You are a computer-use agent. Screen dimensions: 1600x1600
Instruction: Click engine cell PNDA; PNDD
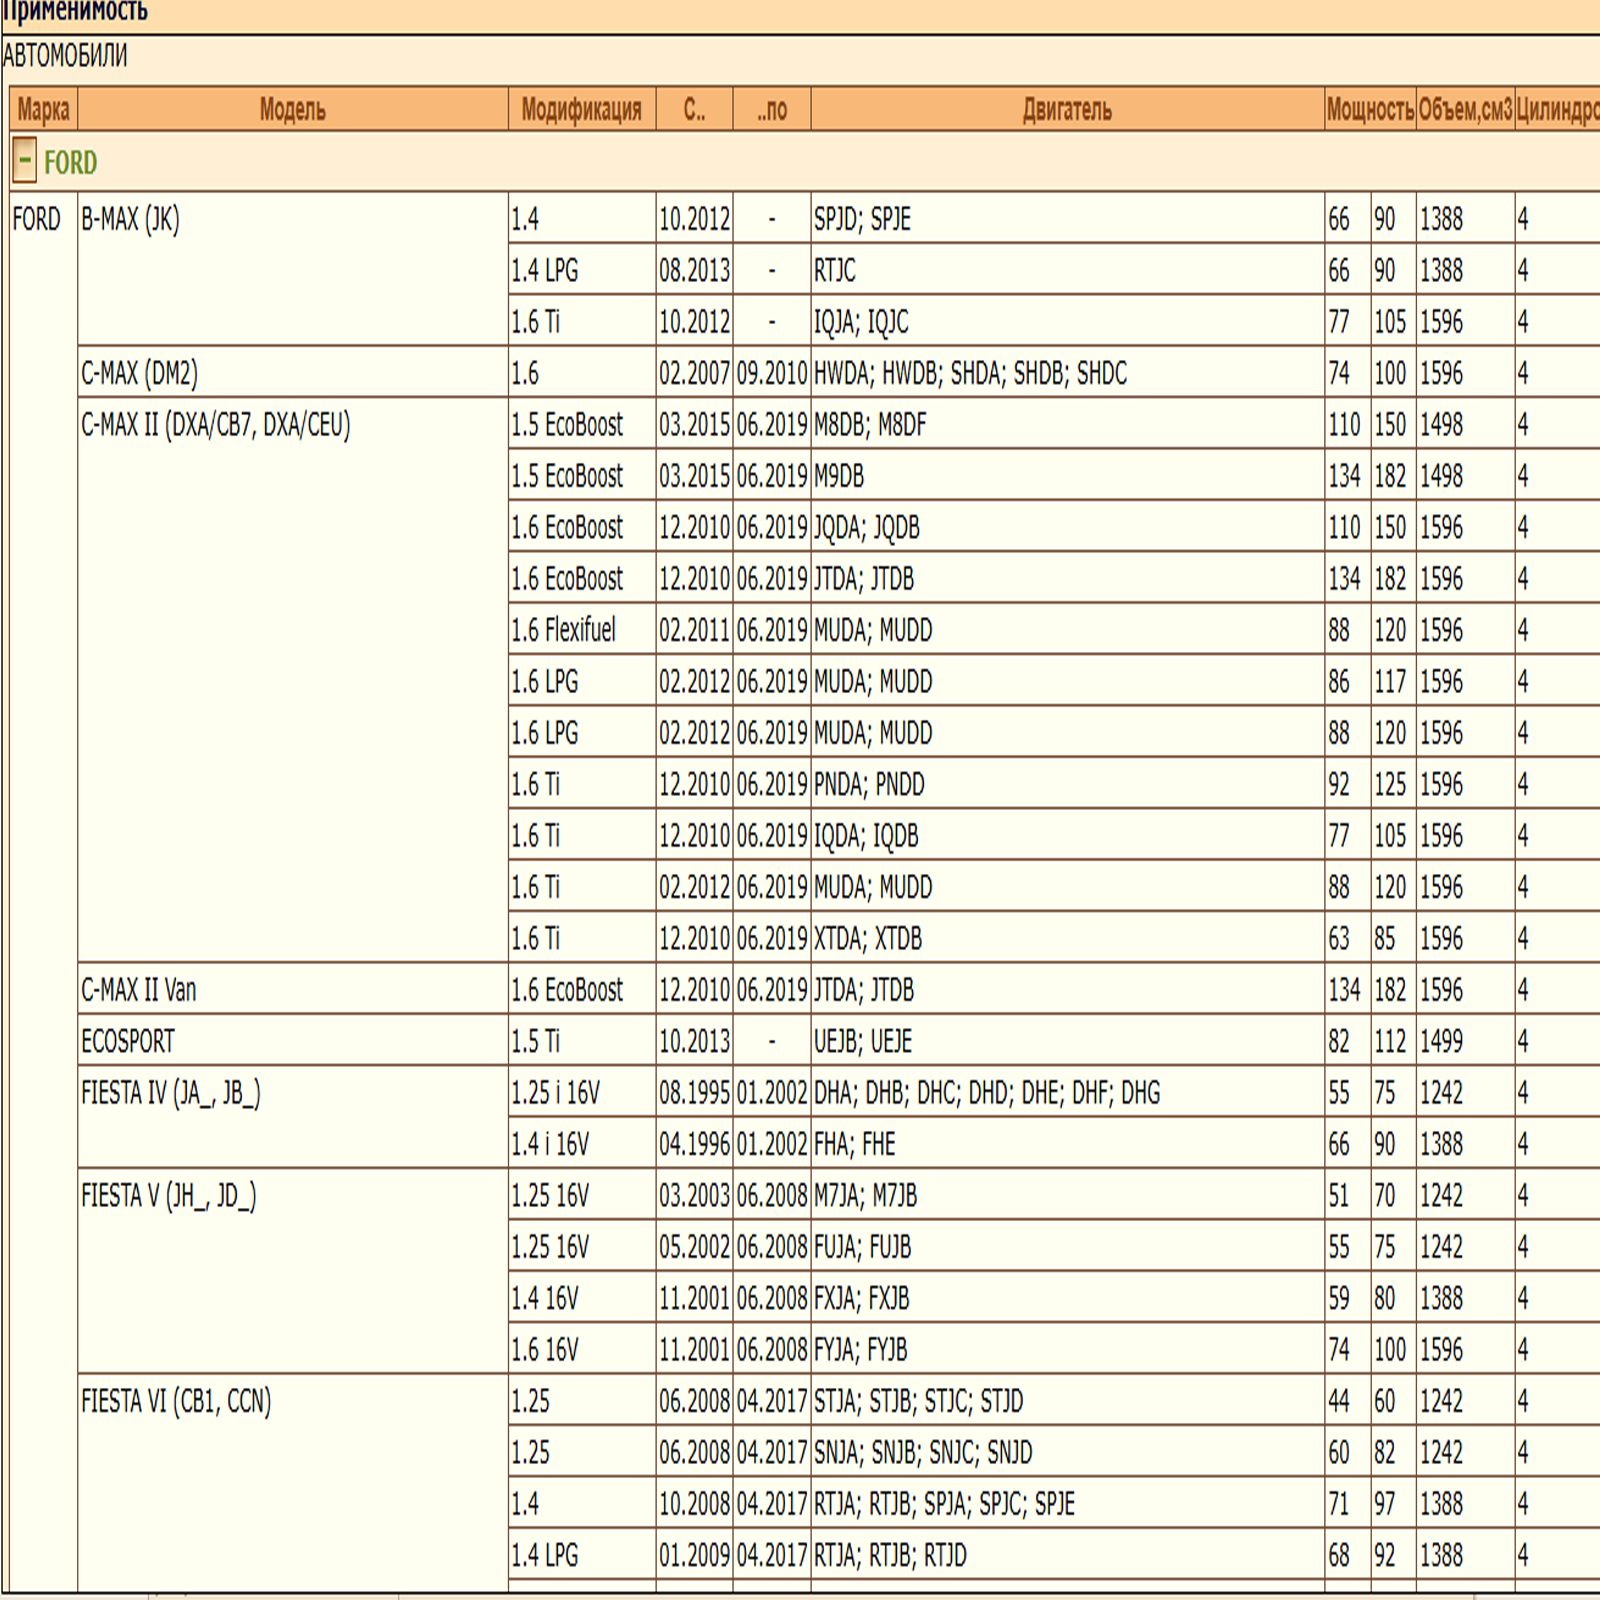pos(869,784)
